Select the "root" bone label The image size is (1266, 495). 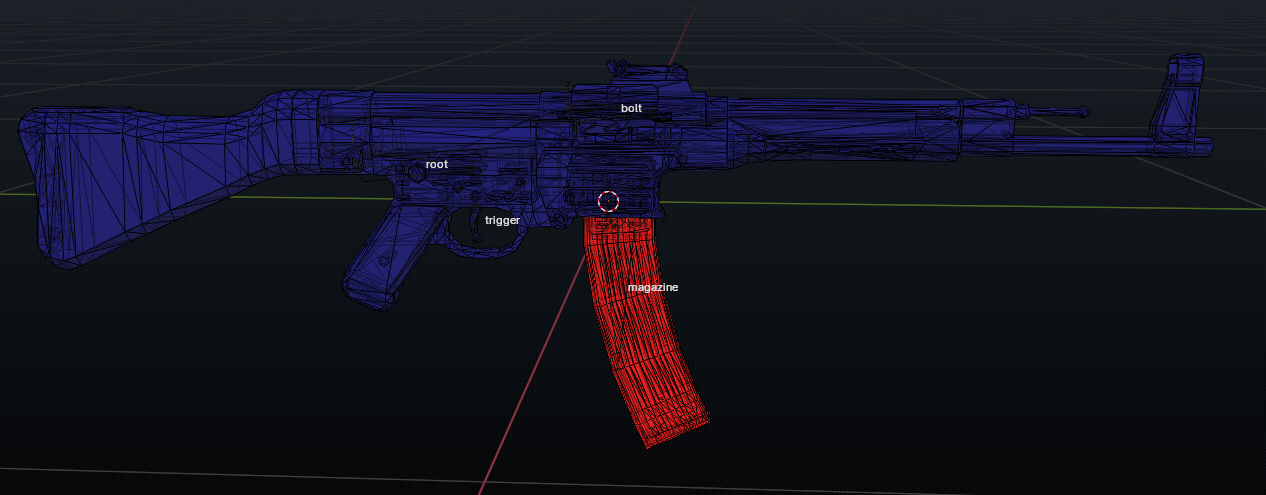[x=437, y=164]
